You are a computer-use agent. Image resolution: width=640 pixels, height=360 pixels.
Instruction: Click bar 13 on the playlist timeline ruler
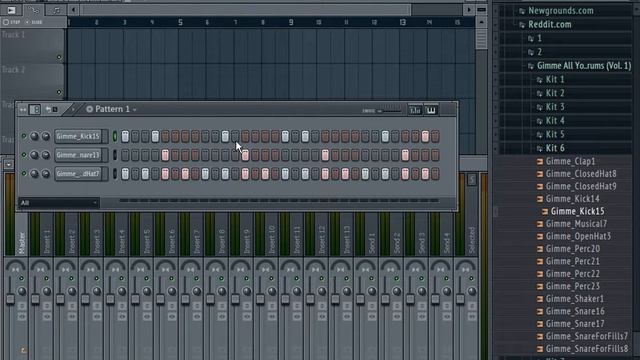[402, 22]
